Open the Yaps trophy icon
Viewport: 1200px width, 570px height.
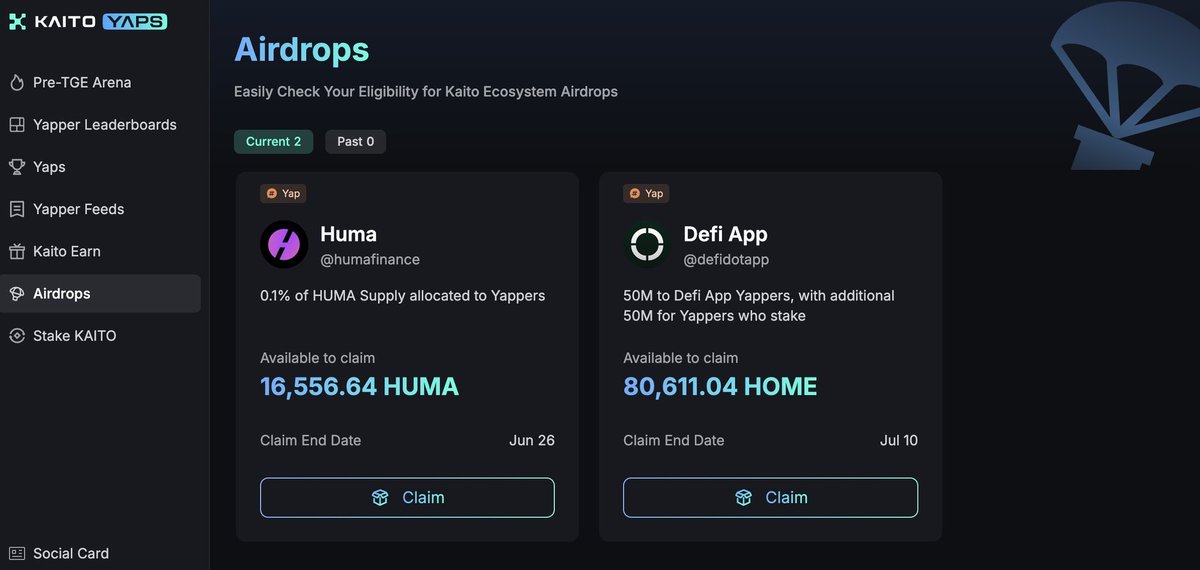click(x=17, y=167)
